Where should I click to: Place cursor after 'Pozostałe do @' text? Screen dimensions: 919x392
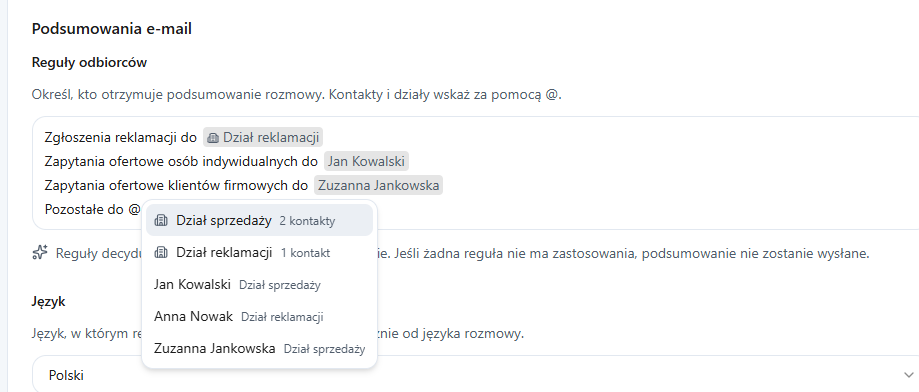(141, 209)
